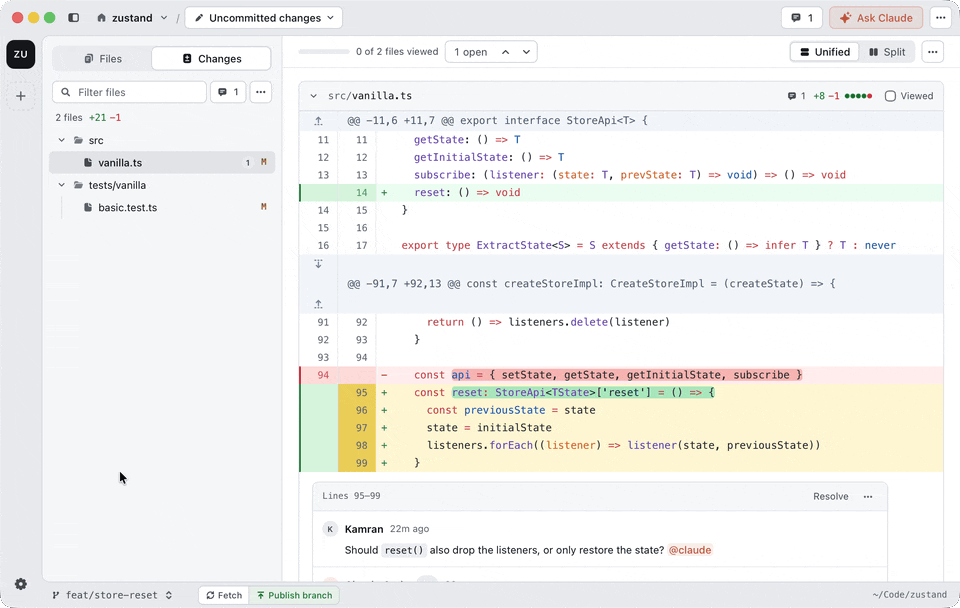Image resolution: width=960 pixels, height=608 pixels.
Task: Click the +8 −1 change dots indicator
Action: [x=858, y=96]
